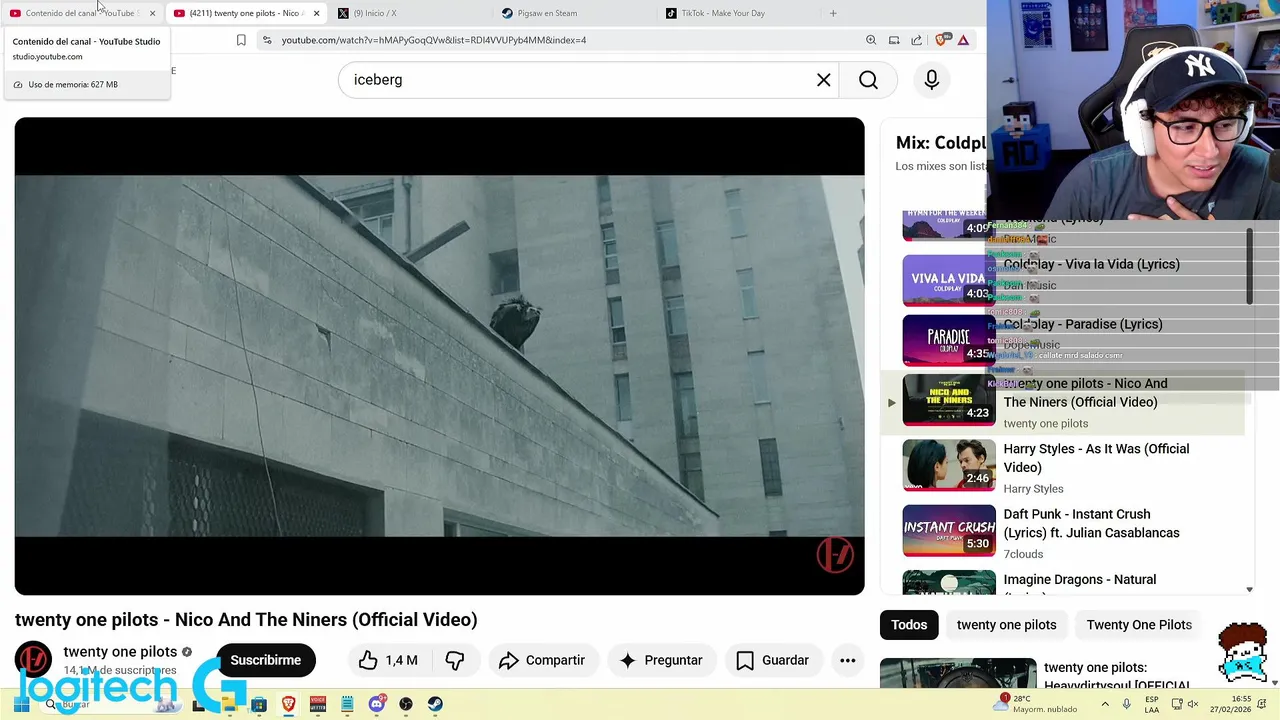Click the Preguntar button

(x=660, y=660)
